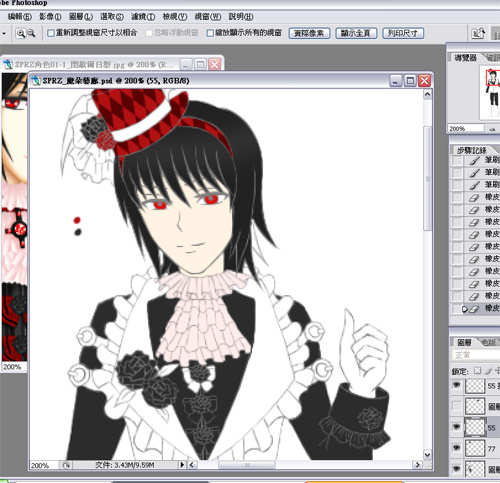This screenshot has height=483, width=500.
Task: Open the 視窗(W) menu
Action: click(x=207, y=16)
